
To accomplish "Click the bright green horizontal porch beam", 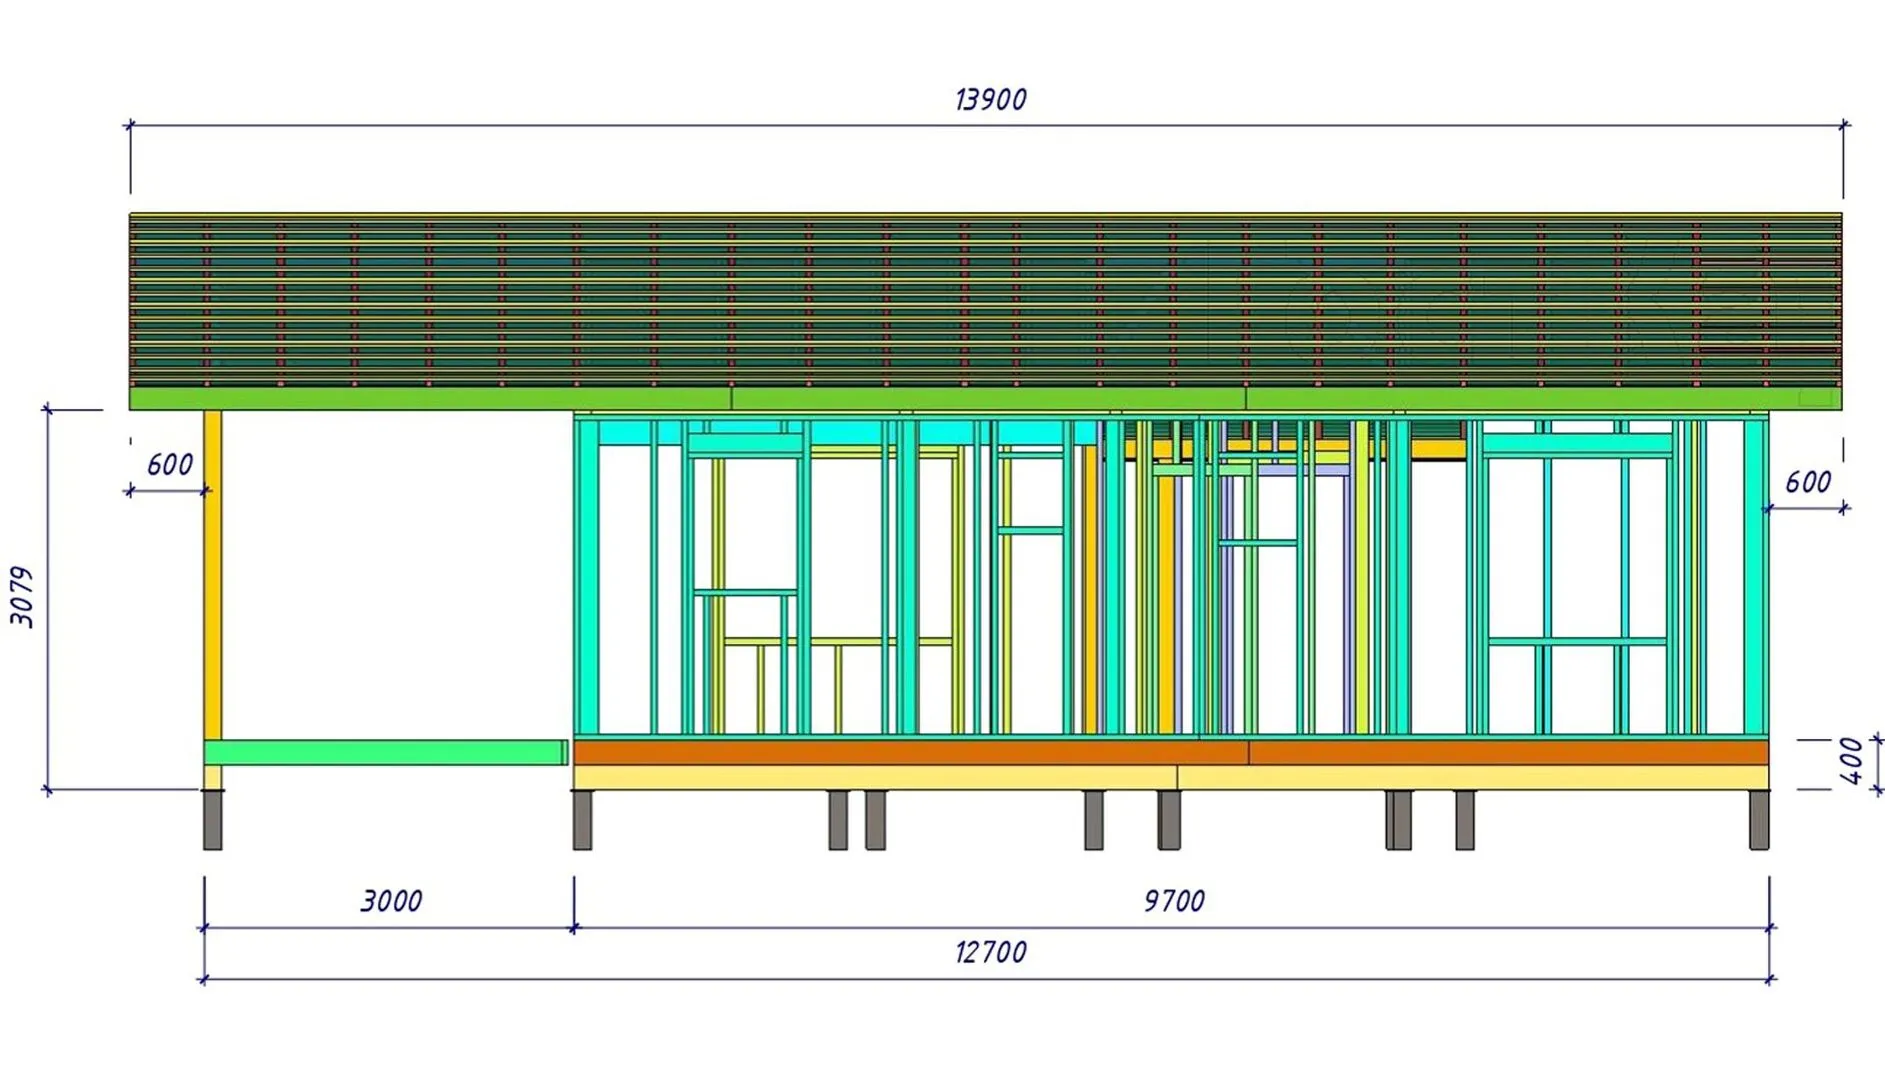I will click(385, 752).
